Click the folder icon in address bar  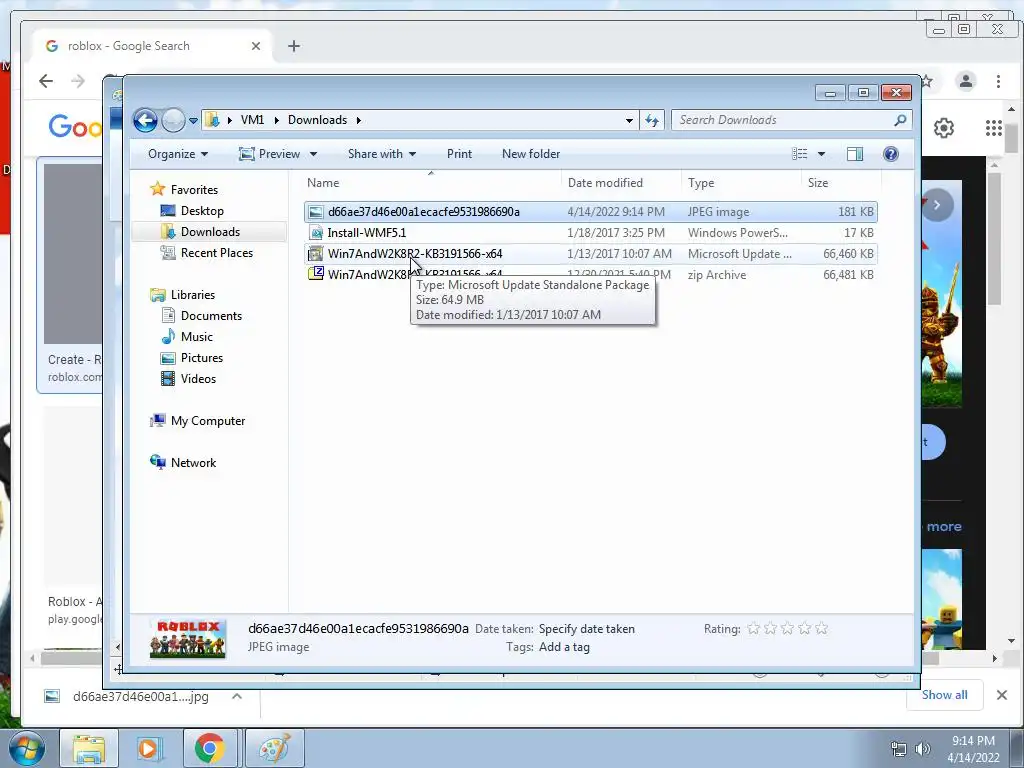coord(212,120)
